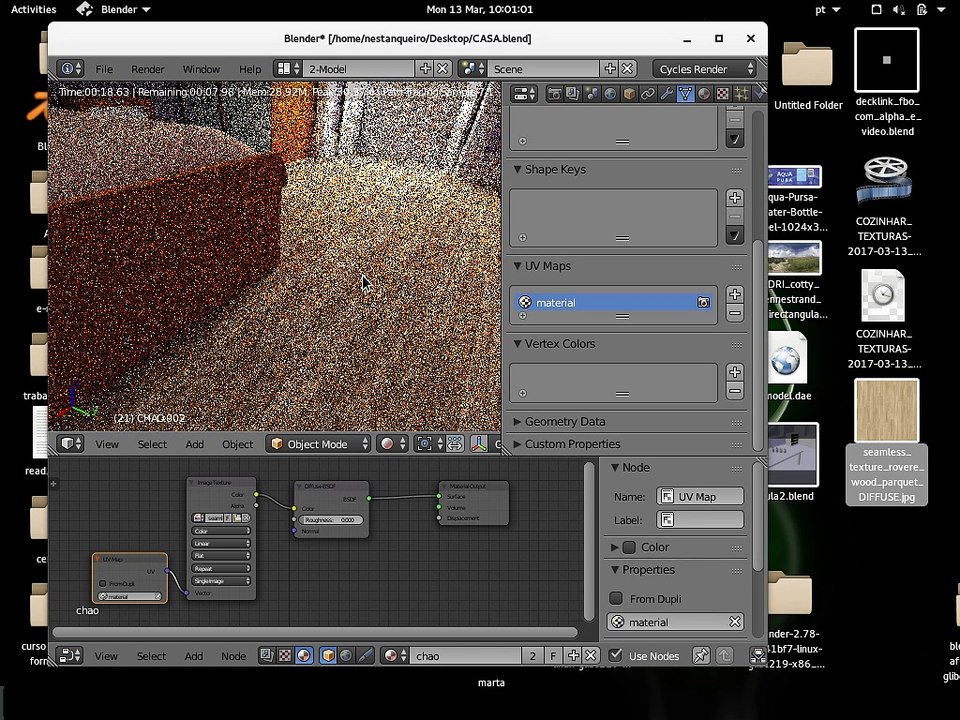Open the 3D View editor type selector
960x720 pixels.
coord(71,444)
